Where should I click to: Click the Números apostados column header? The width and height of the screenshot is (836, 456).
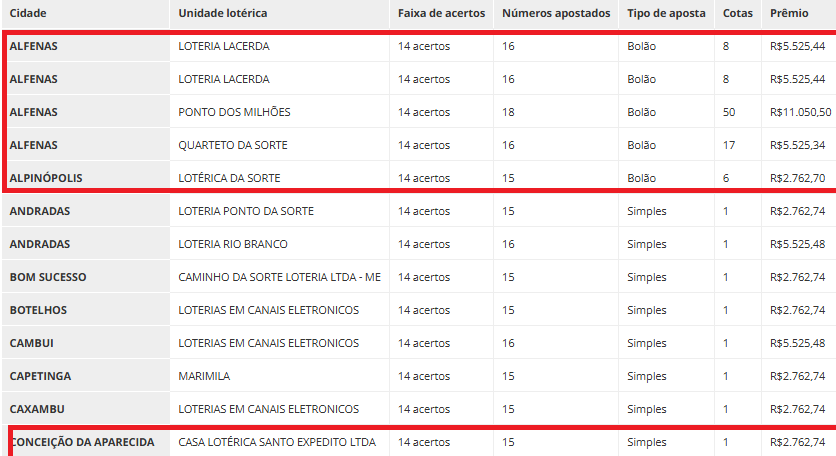(x=556, y=13)
